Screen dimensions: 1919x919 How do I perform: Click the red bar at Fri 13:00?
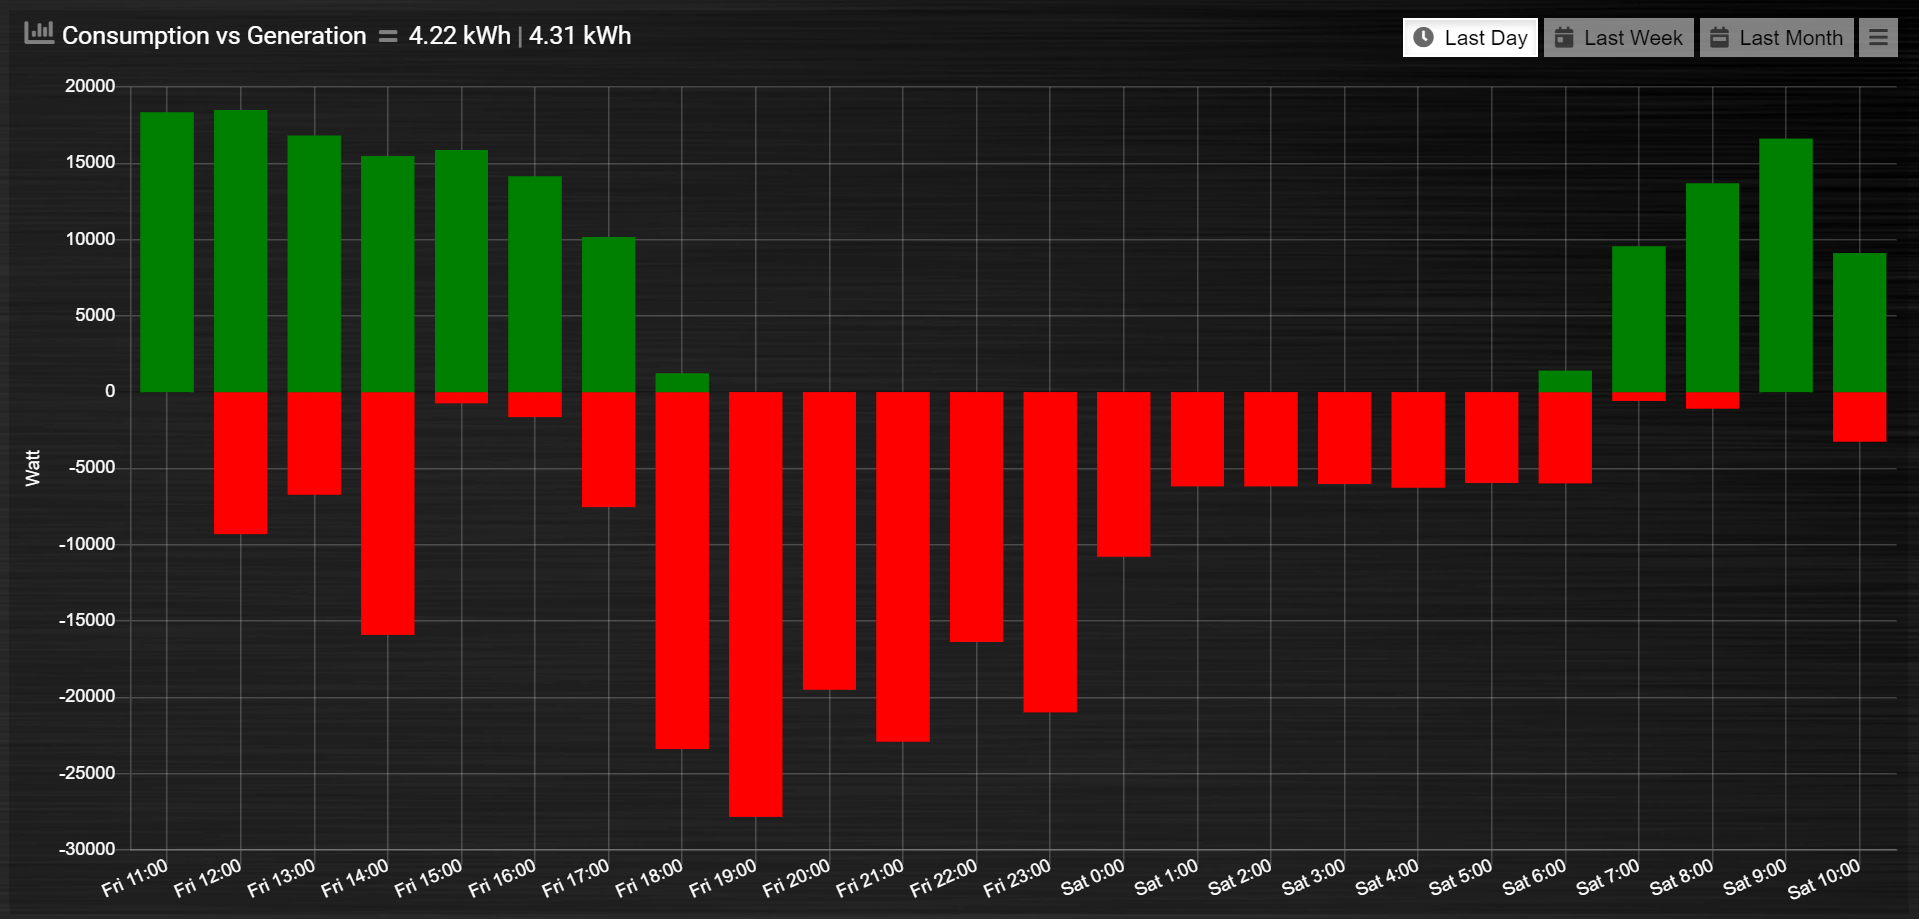click(x=314, y=443)
